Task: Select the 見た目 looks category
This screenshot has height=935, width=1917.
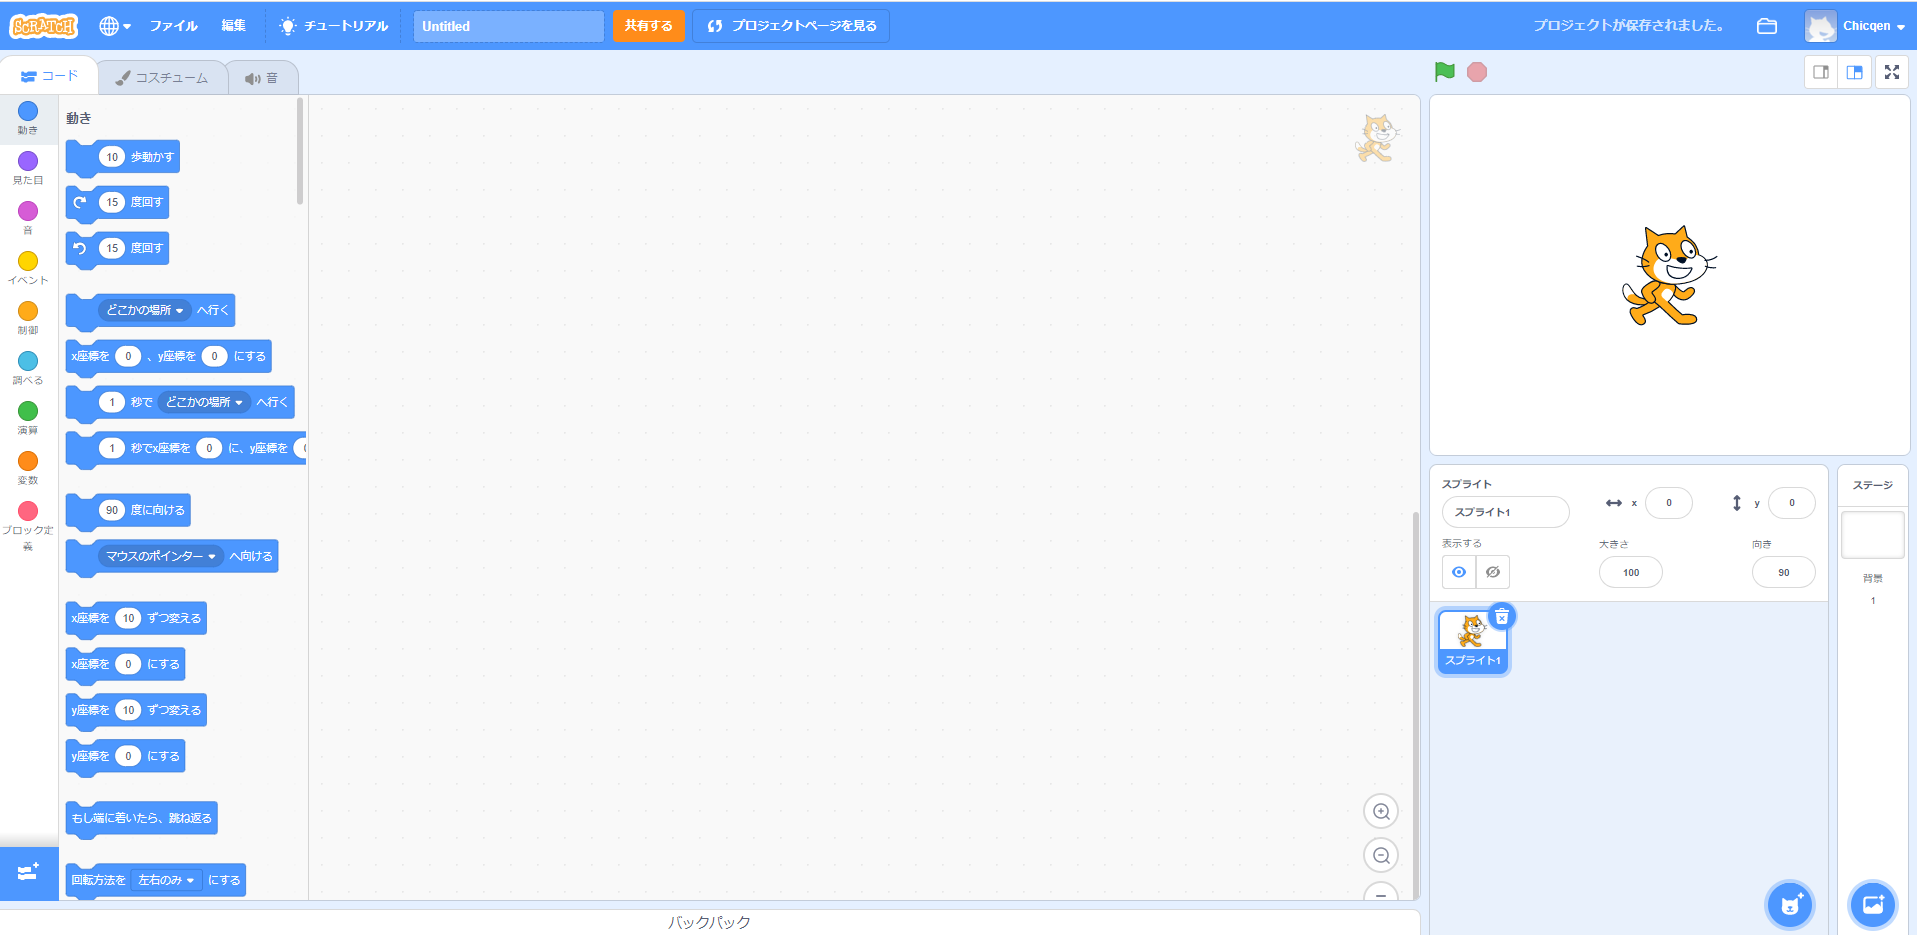Action: [x=28, y=167]
